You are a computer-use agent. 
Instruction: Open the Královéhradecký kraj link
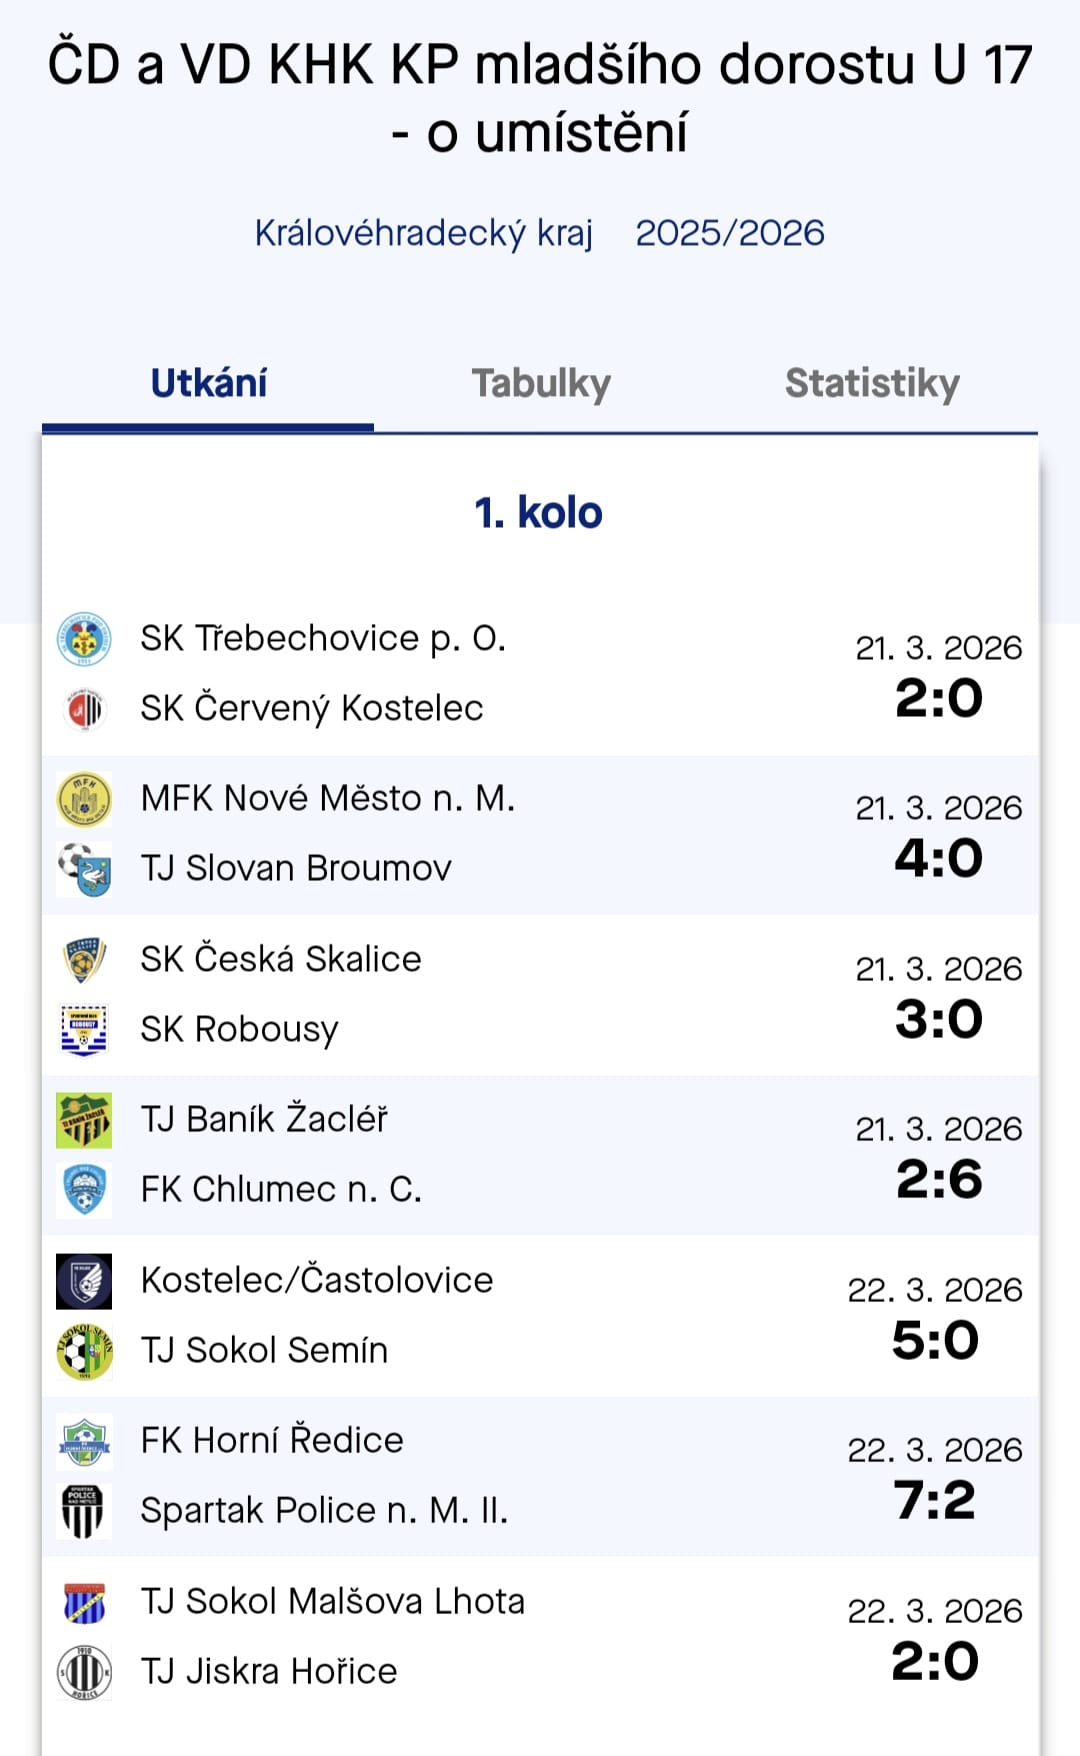click(423, 233)
